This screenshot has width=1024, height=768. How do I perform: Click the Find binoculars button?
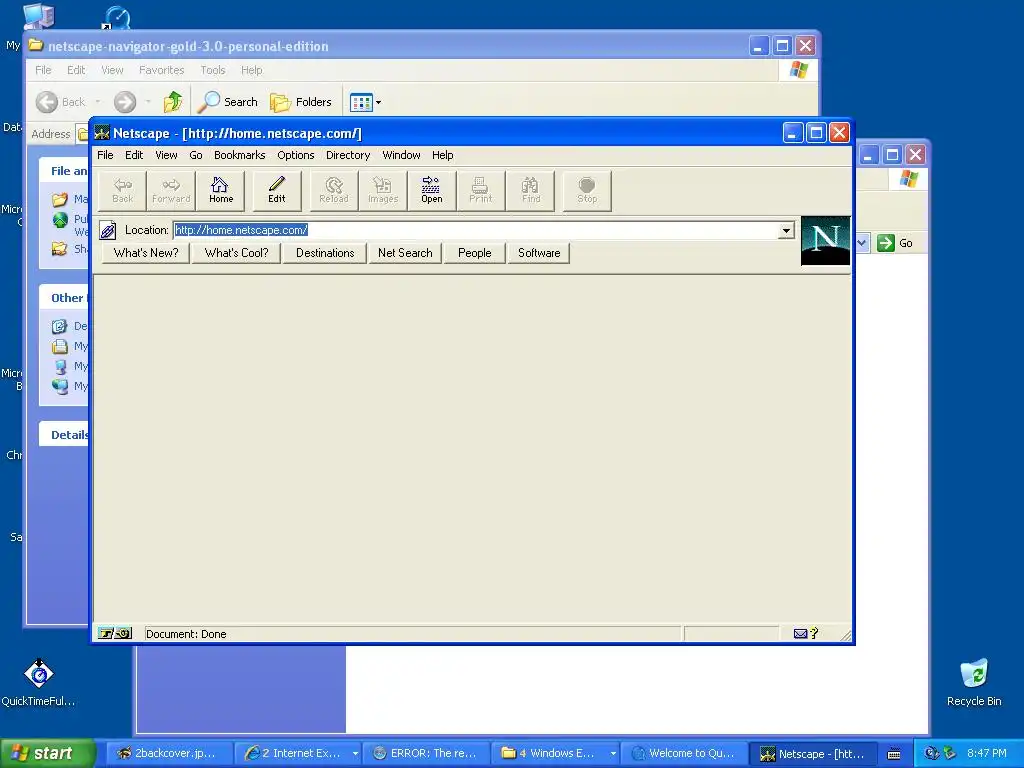pos(530,191)
